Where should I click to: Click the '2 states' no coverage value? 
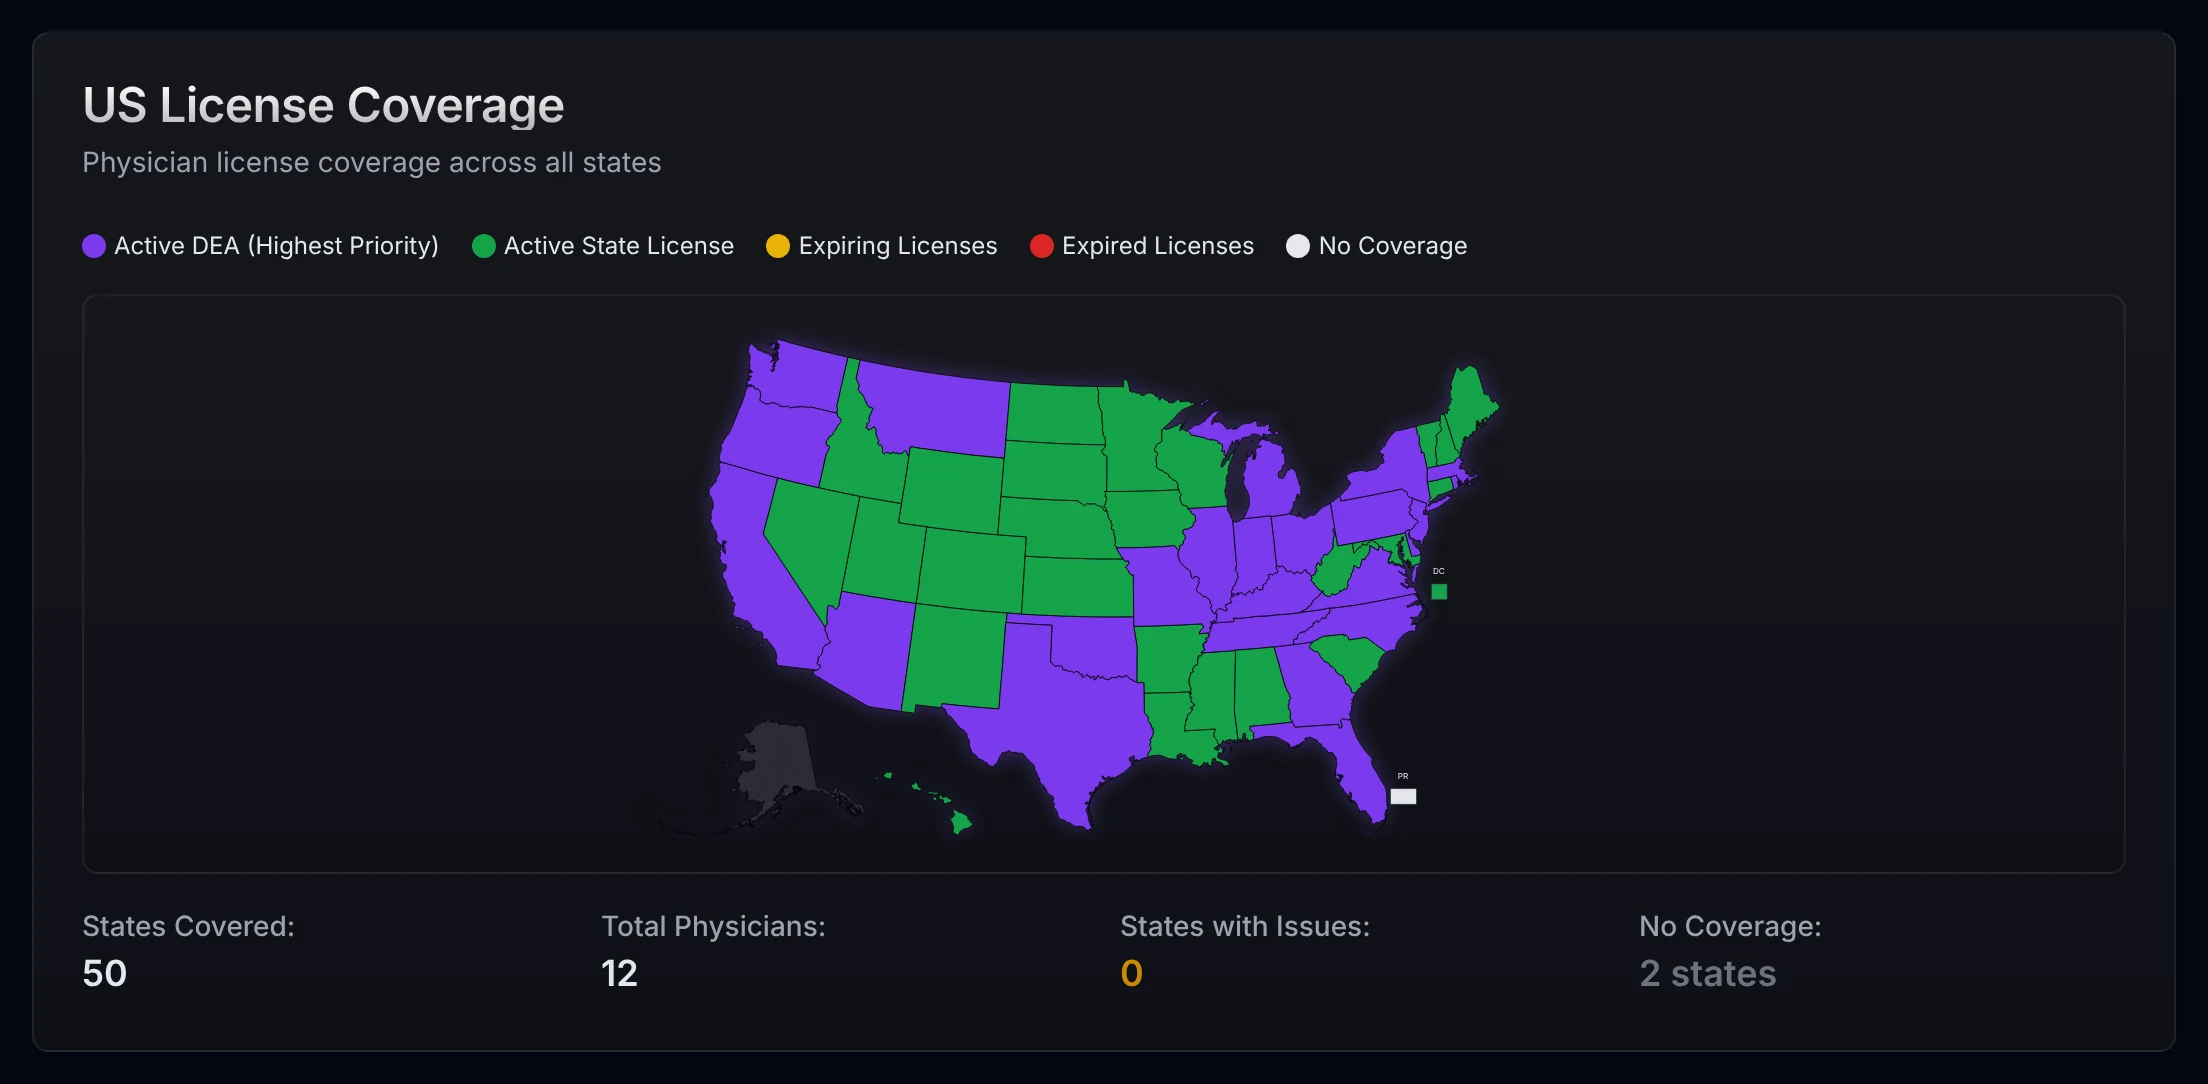click(1707, 973)
